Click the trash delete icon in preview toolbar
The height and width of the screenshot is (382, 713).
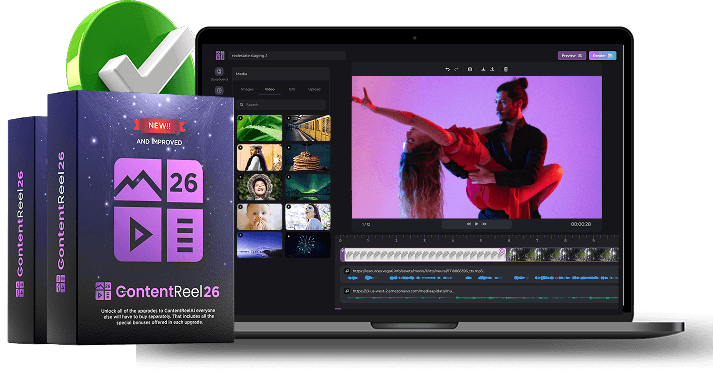point(506,69)
